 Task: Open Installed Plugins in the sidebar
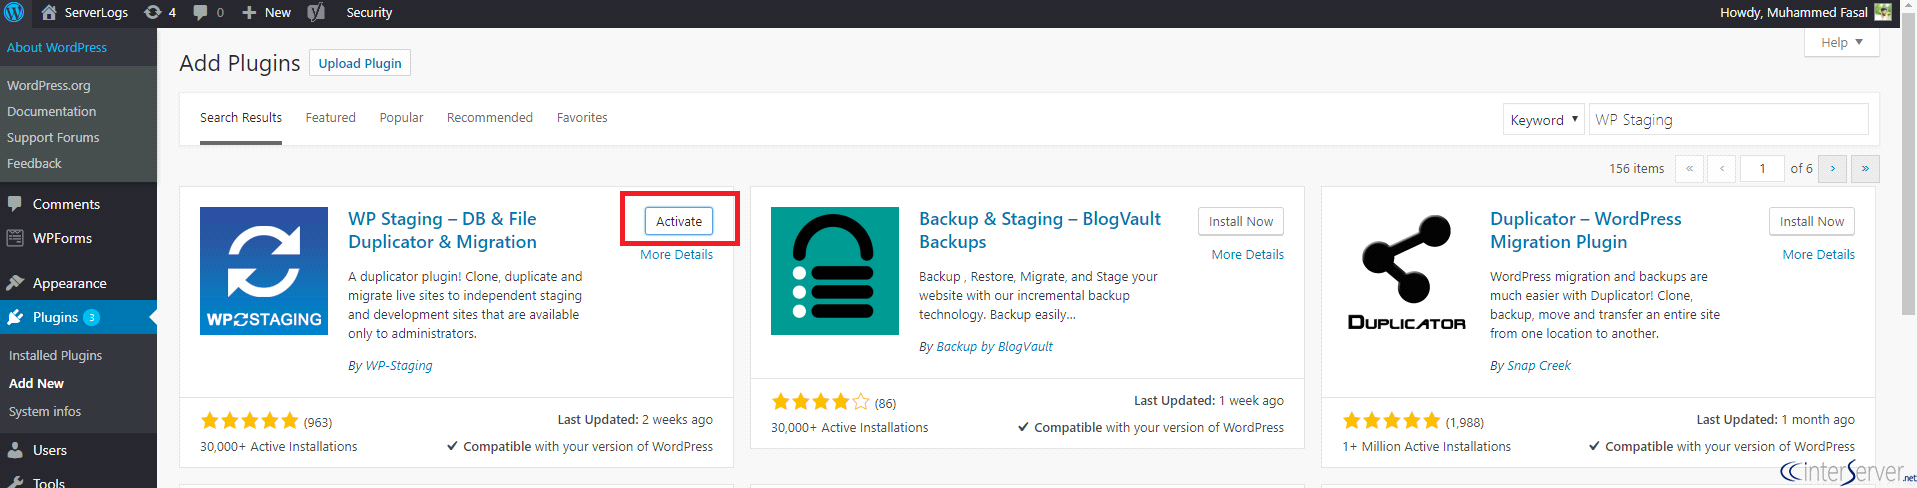pyautogui.click(x=55, y=355)
